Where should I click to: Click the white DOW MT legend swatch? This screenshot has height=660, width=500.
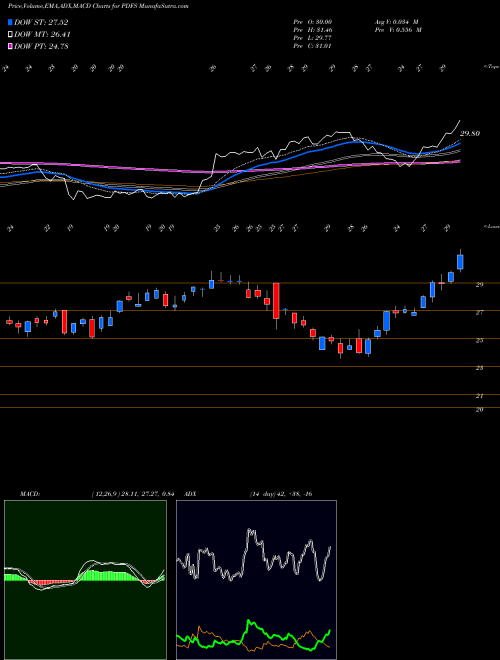click(x=10, y=35)
